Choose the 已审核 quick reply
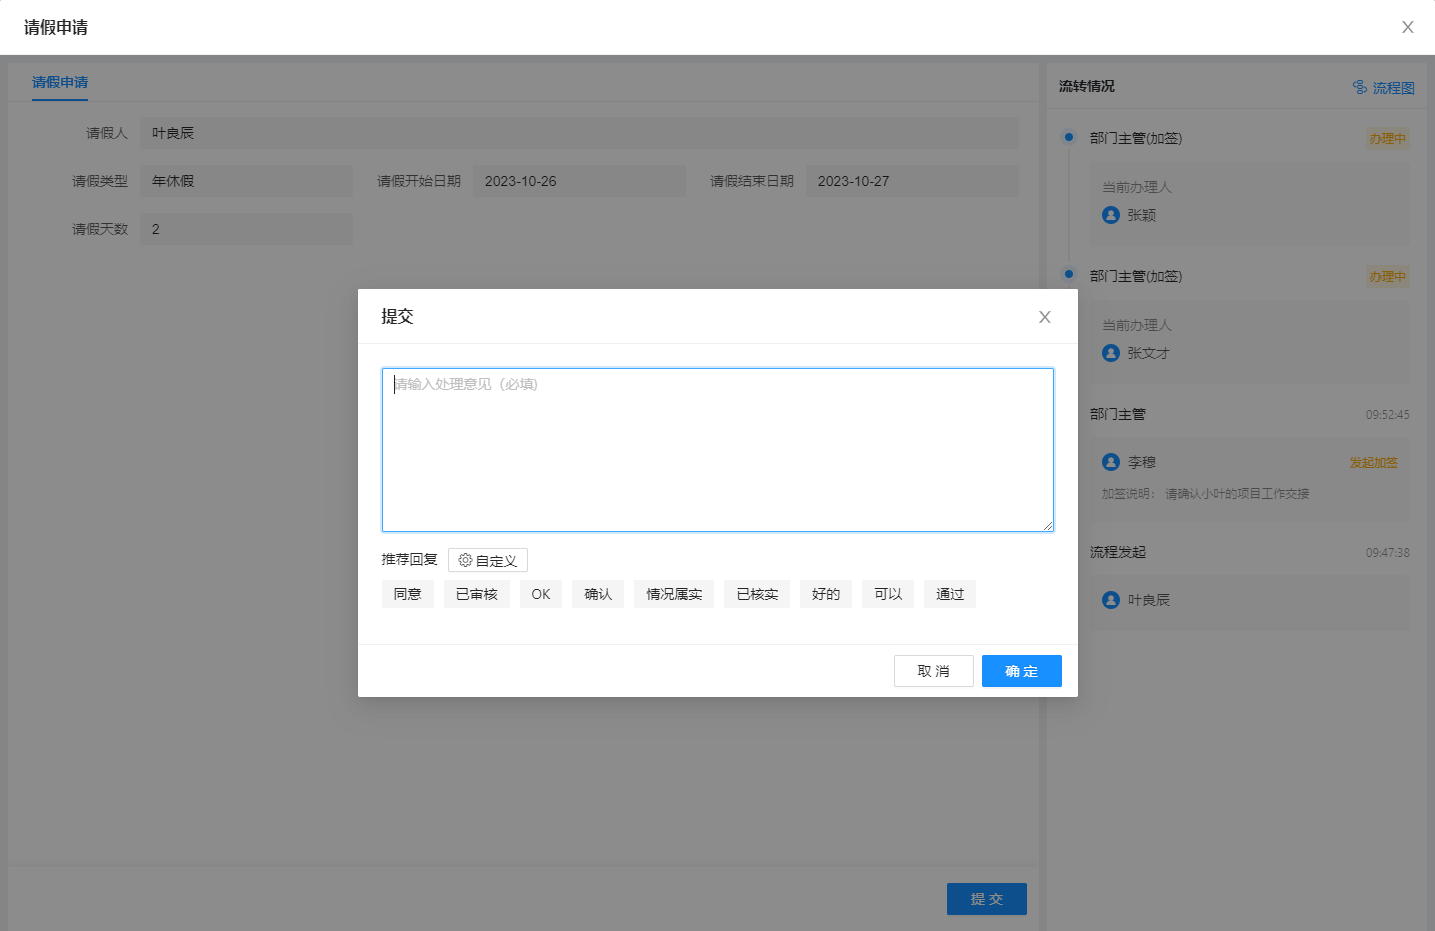The width and height of the screenshot is (1435, 931). (x=476, y=594)
